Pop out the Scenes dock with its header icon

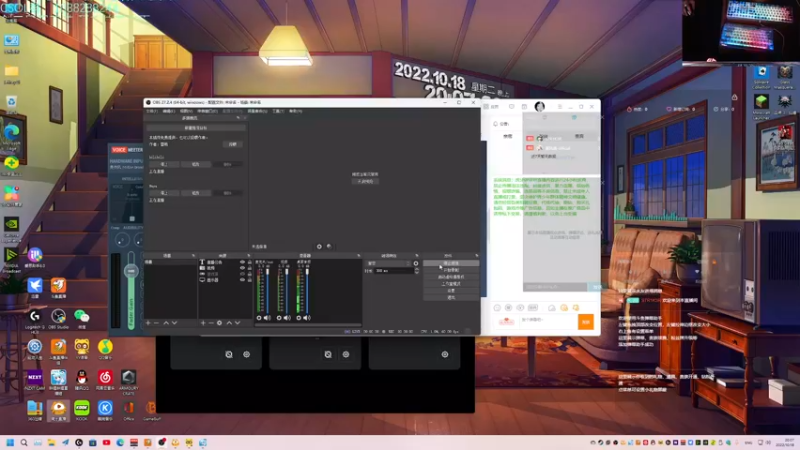tap(193, 256)
